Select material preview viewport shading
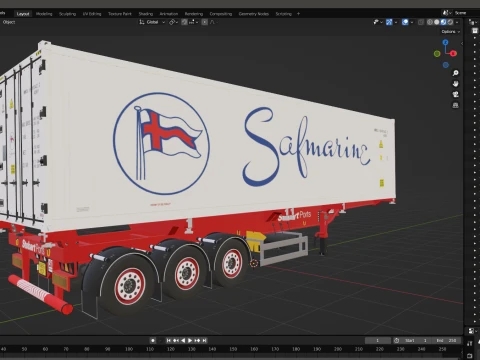The height and width of the screenshot is (360, 480). pos(443,22)
